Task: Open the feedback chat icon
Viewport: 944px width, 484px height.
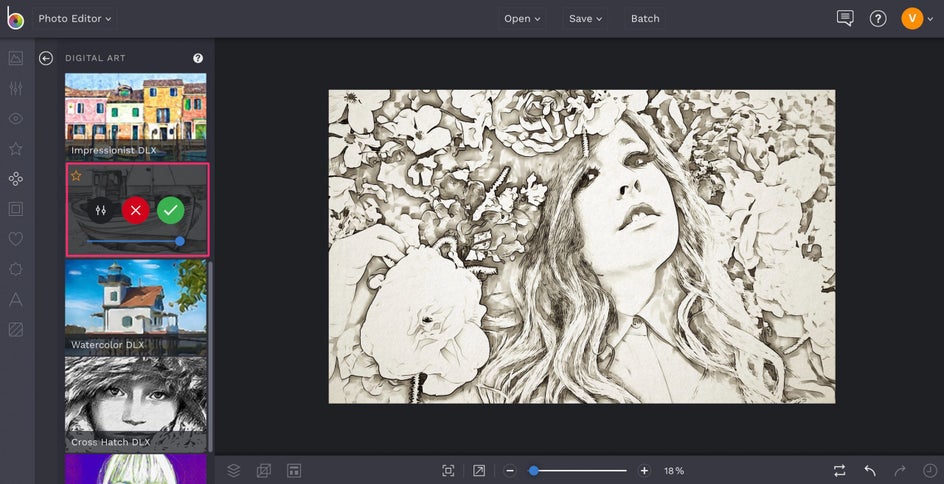Action: point(845,18)
